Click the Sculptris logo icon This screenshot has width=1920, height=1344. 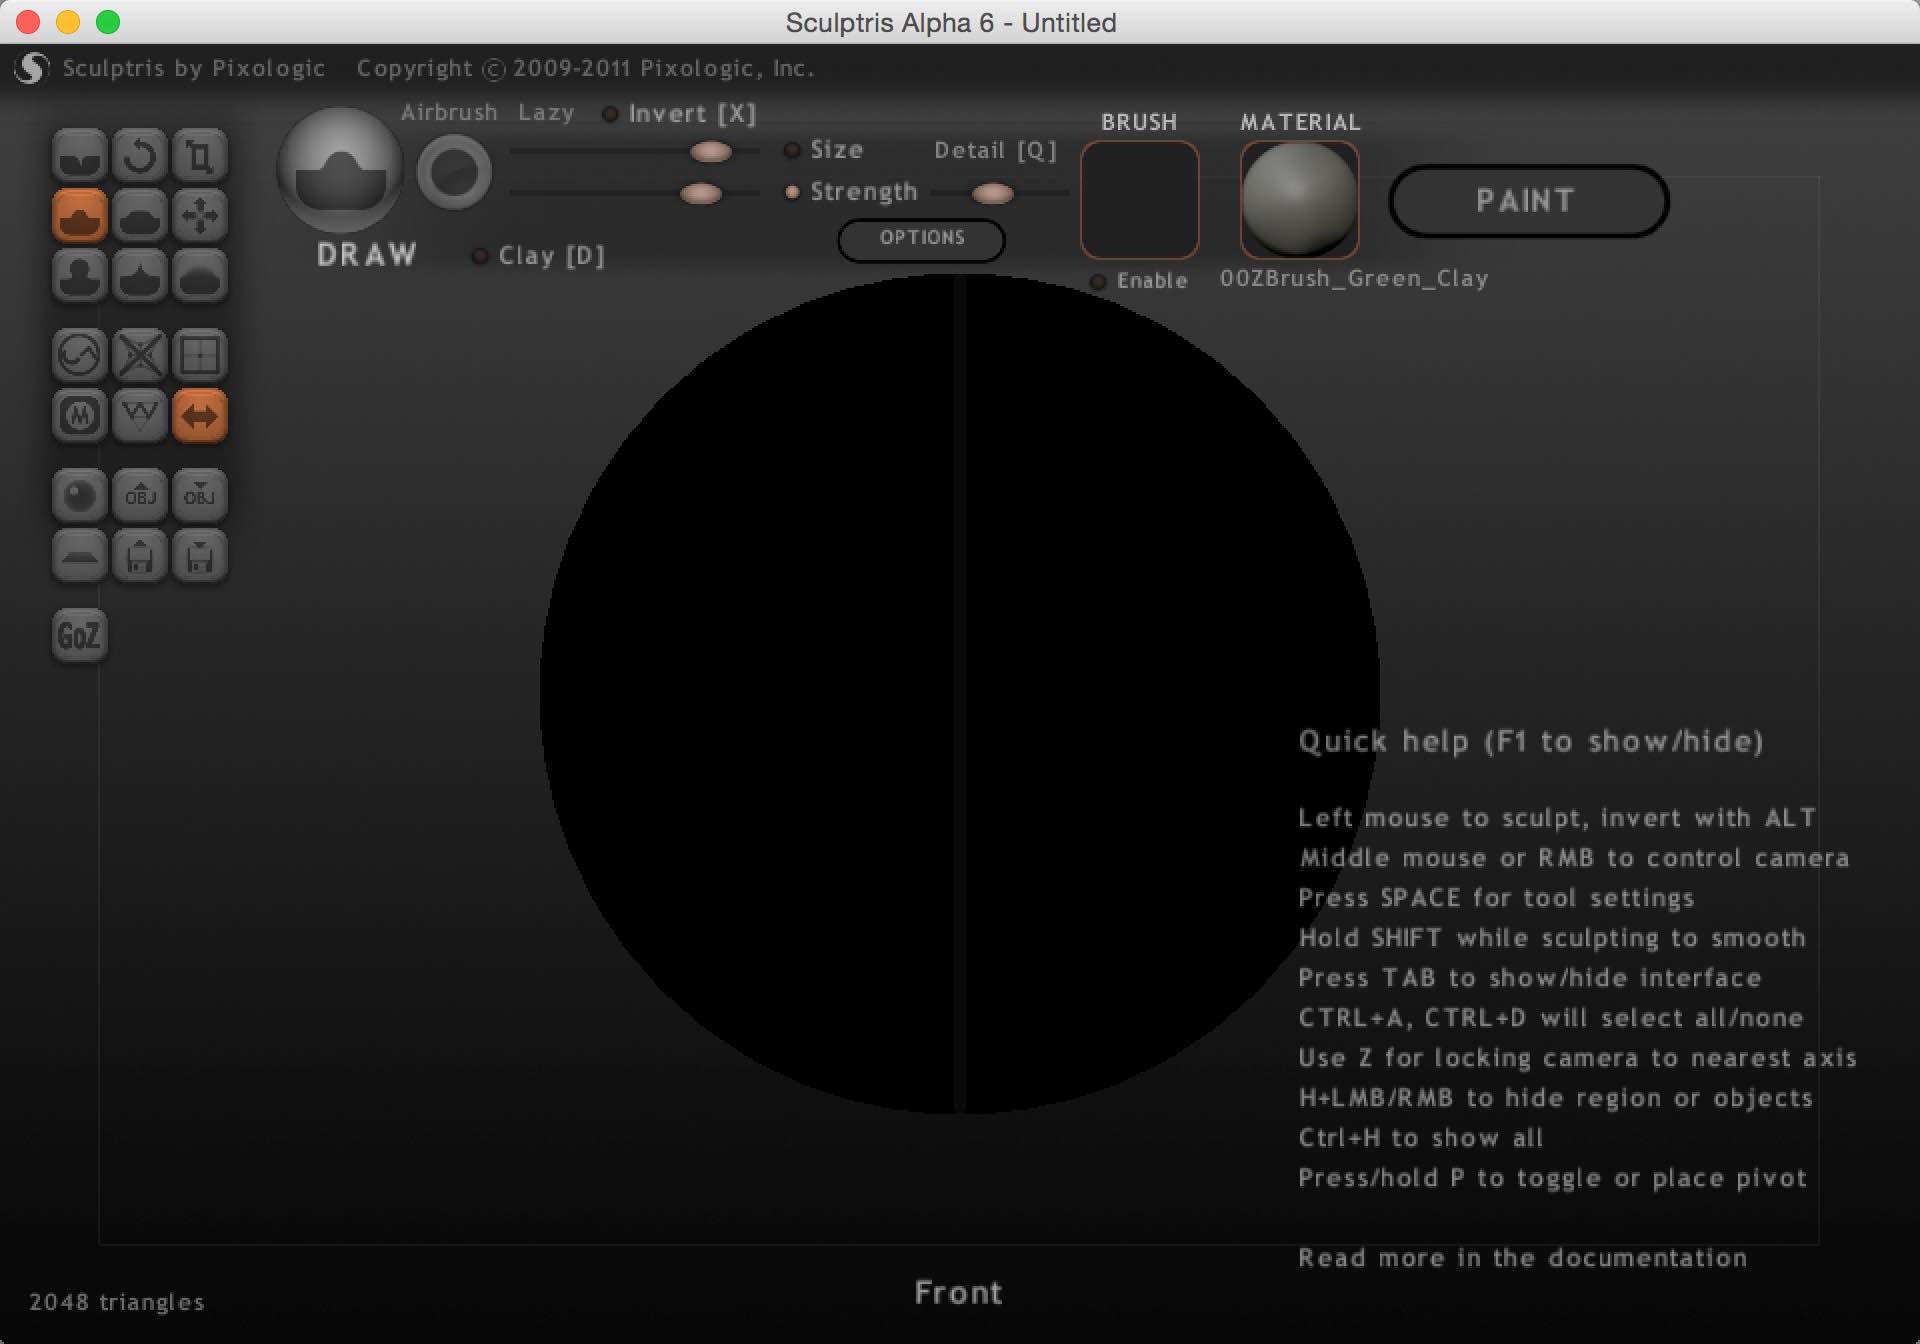[x=32, y=68]
